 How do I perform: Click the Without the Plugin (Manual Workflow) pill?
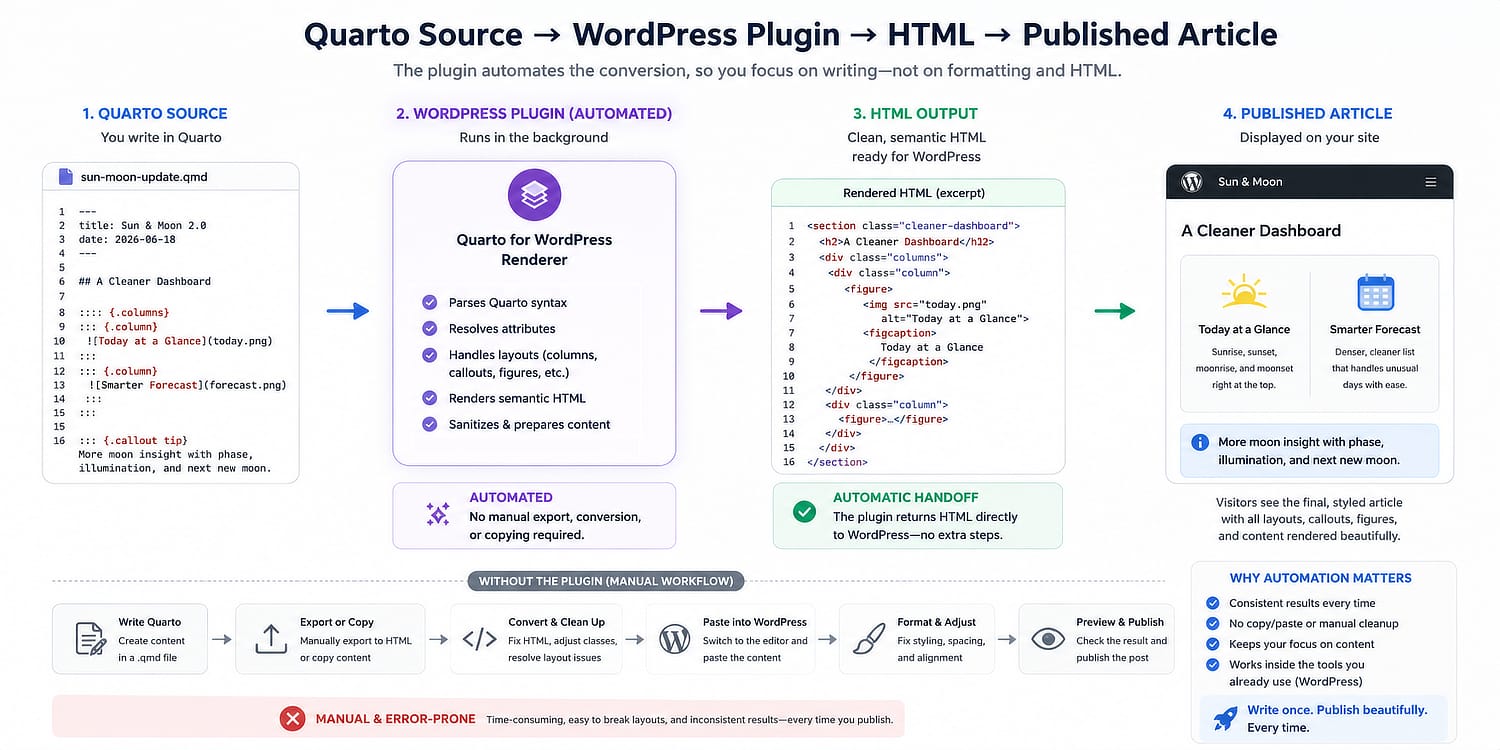pyautogui.click(x=606, y=581)
